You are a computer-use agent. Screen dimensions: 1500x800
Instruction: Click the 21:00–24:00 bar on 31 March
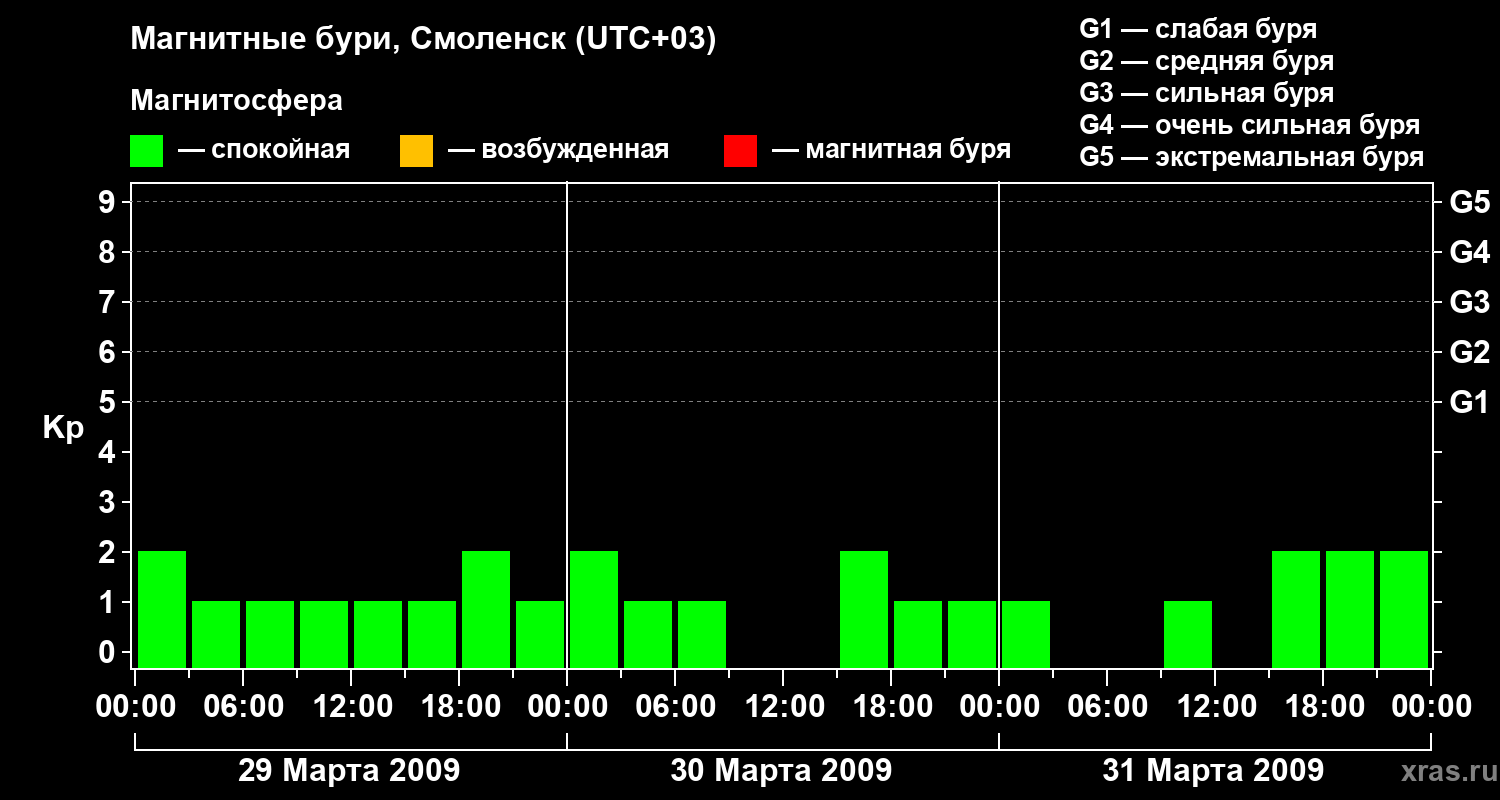(x=1404, y=609)
